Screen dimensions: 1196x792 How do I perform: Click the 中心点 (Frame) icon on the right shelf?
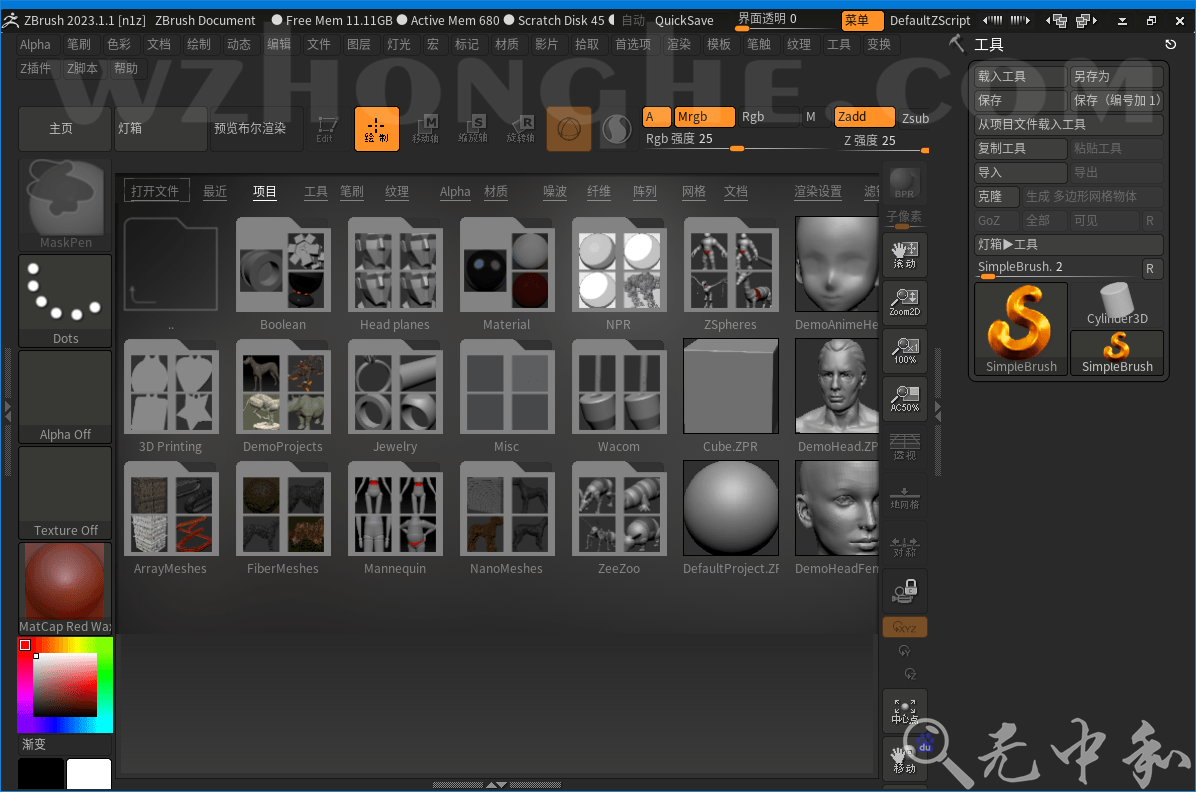pos(904,711)
